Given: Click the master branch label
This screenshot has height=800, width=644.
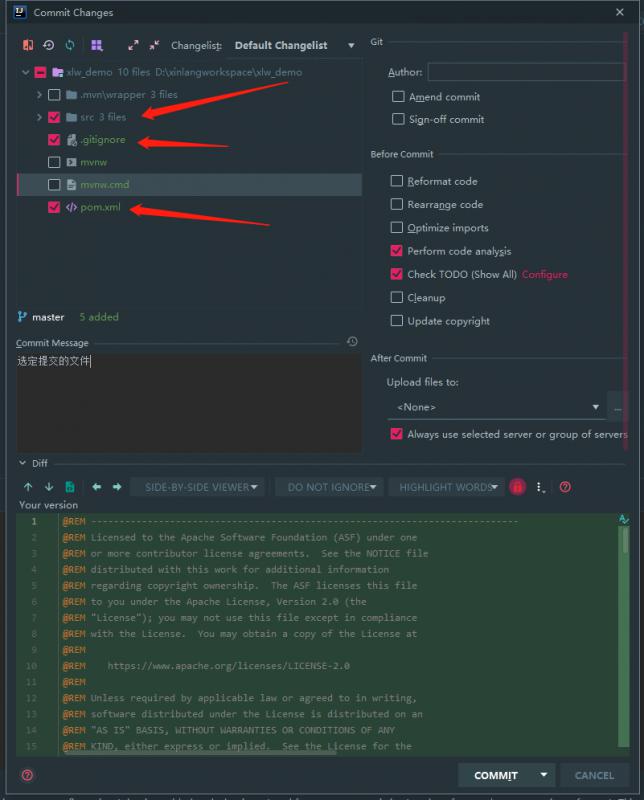Looking at the screenshot, I should pos(48,317).
